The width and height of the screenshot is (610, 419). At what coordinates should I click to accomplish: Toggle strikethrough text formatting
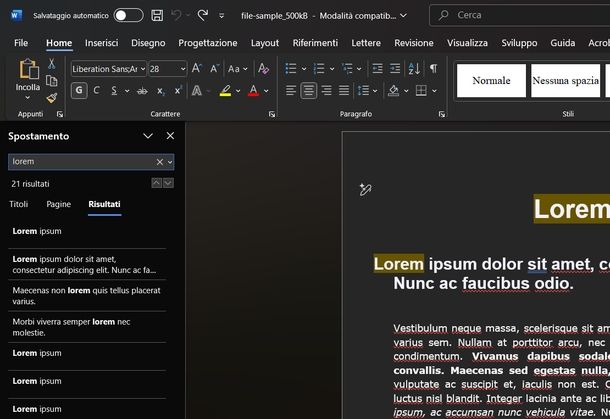[142, 91]
